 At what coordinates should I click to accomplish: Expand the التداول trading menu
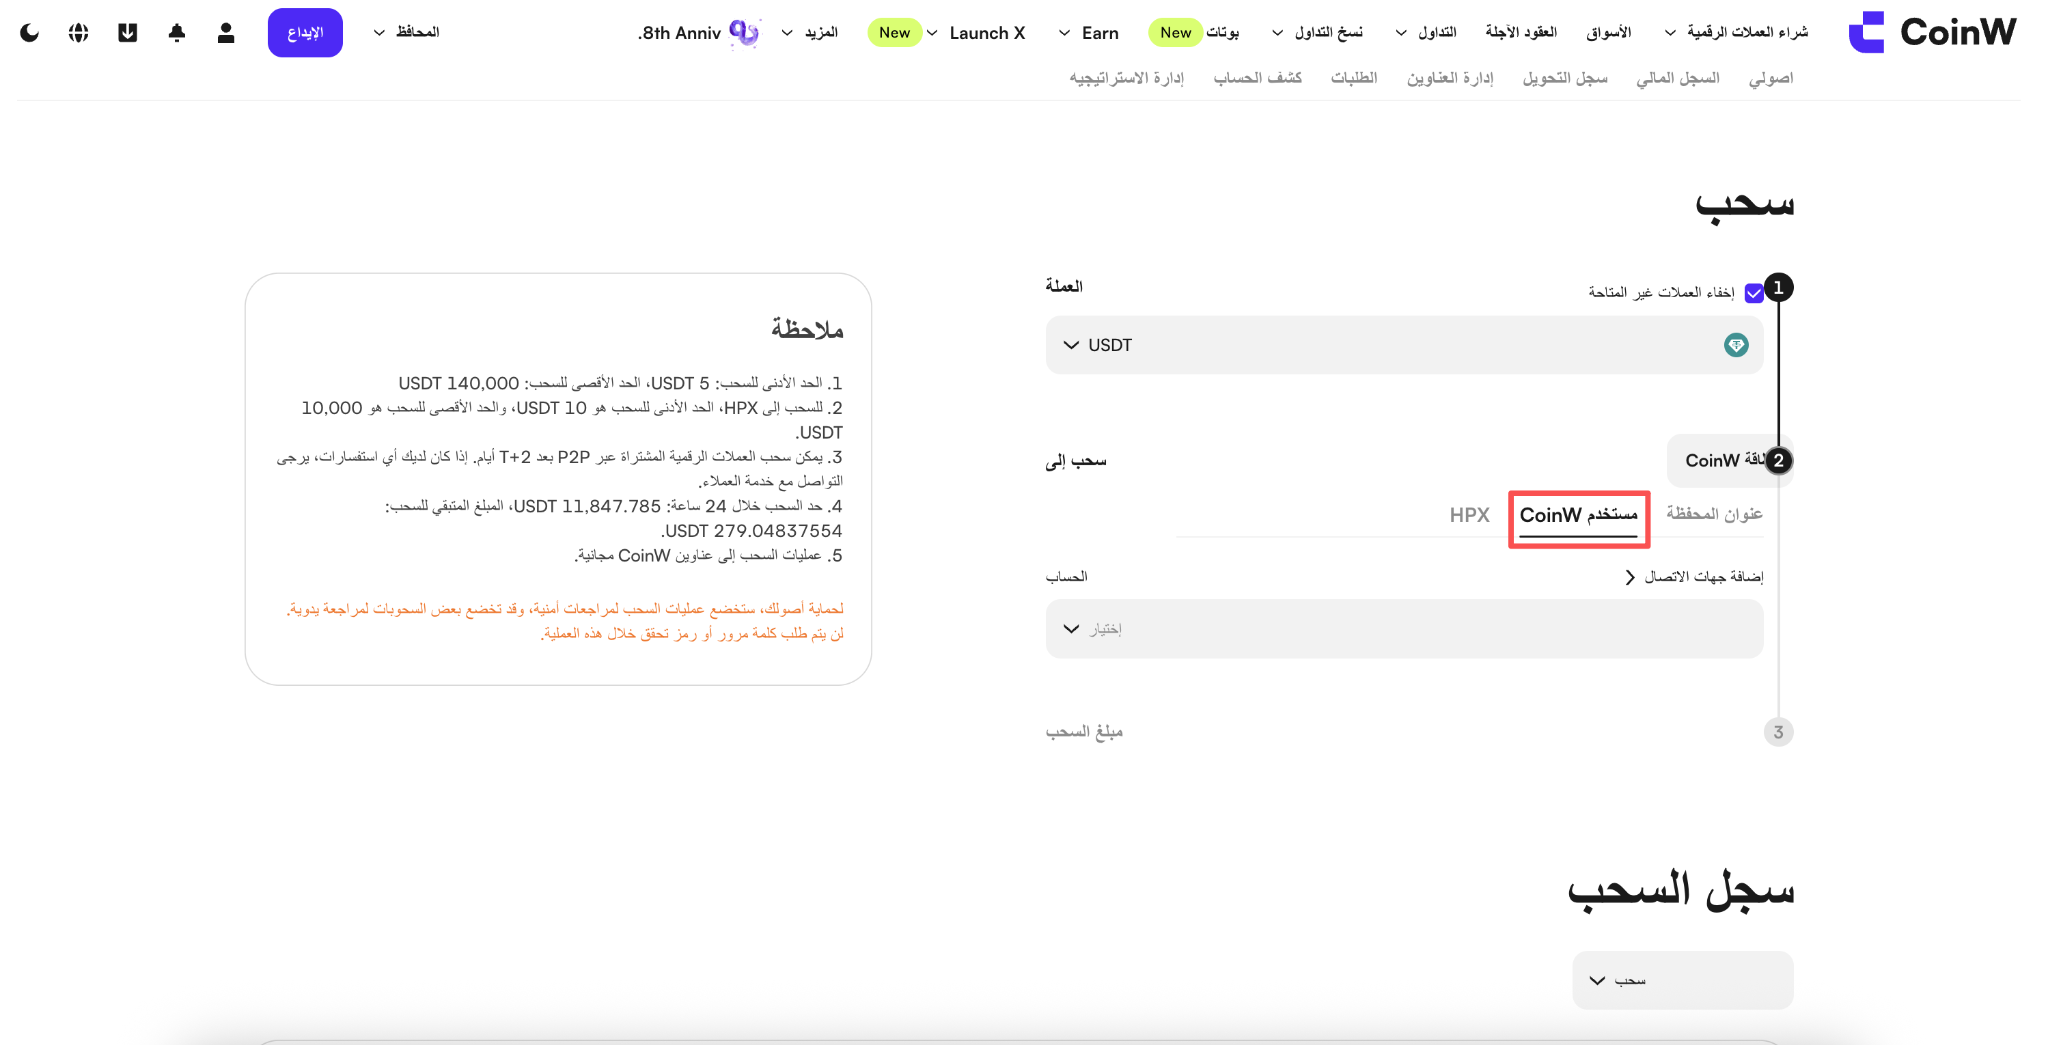[1426, 33]
